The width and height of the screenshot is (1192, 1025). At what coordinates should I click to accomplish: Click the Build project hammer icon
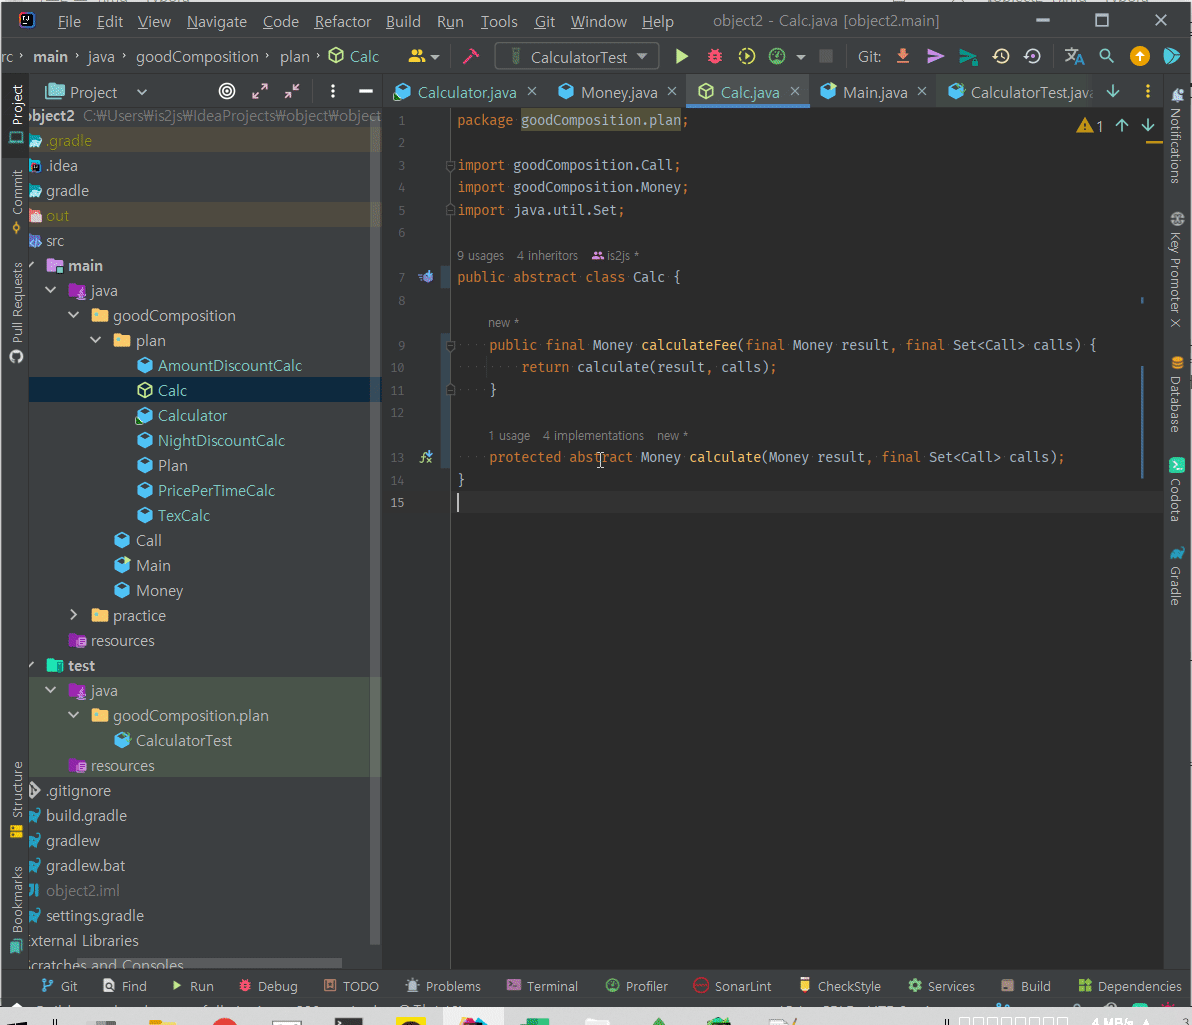pyautogui.click(x=470, y=57)
